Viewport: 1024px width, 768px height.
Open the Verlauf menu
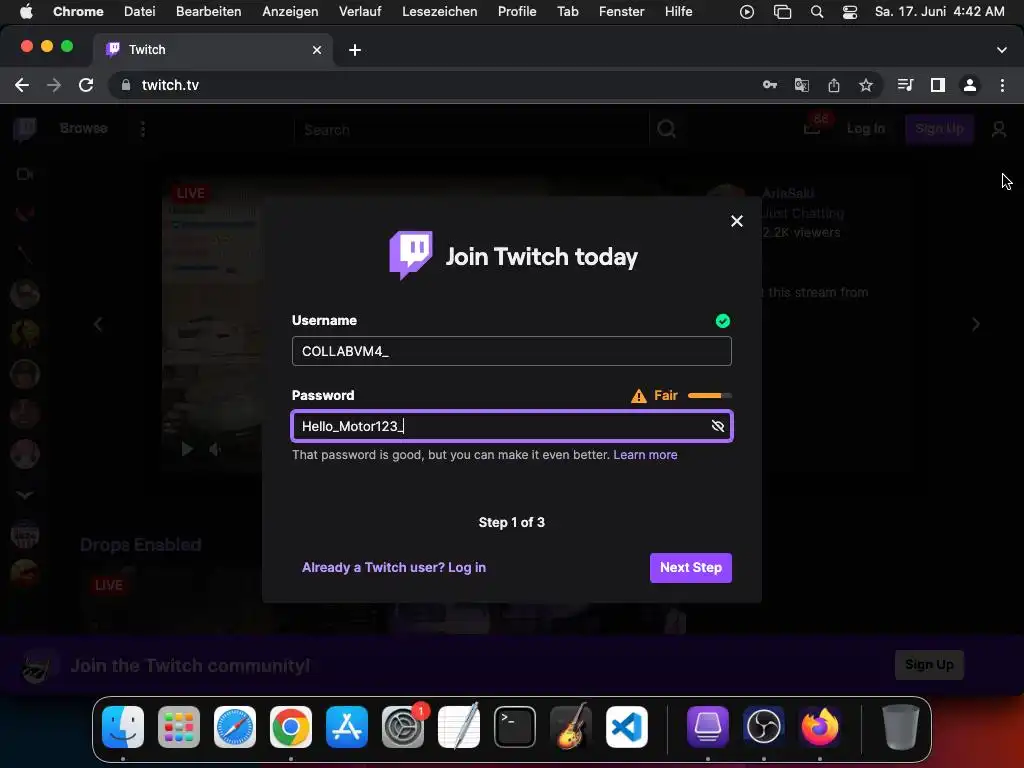360,11
